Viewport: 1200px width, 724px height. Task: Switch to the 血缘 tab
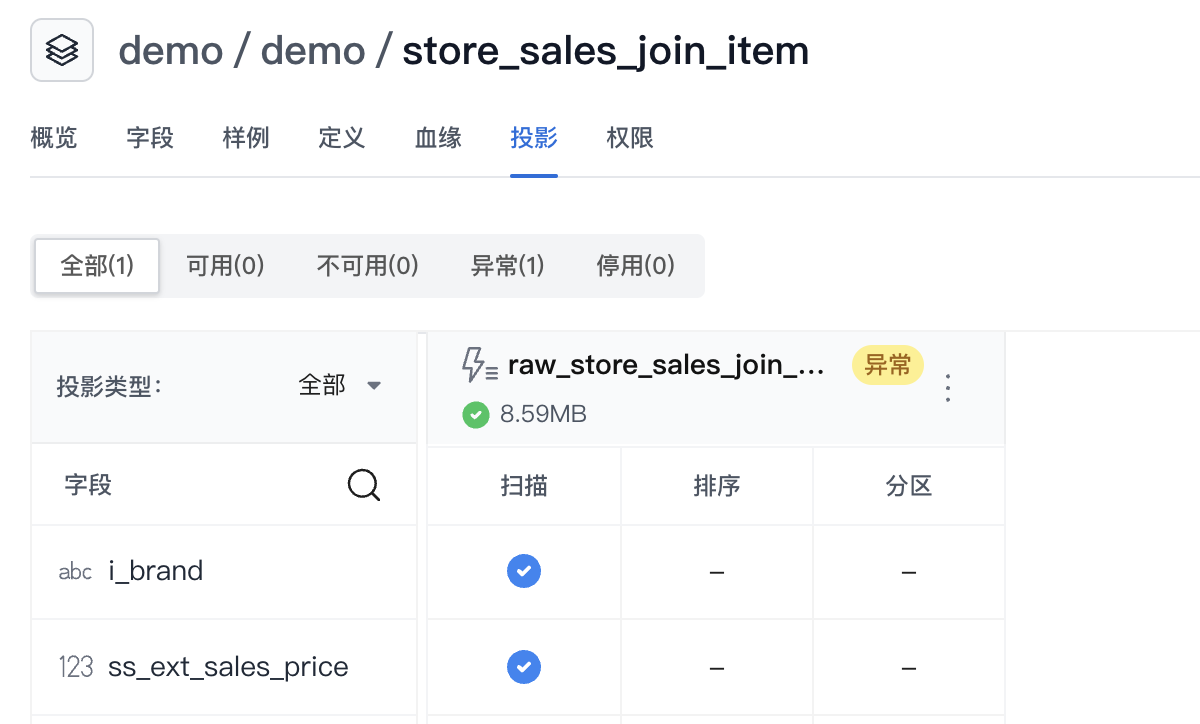pos(438,138)
